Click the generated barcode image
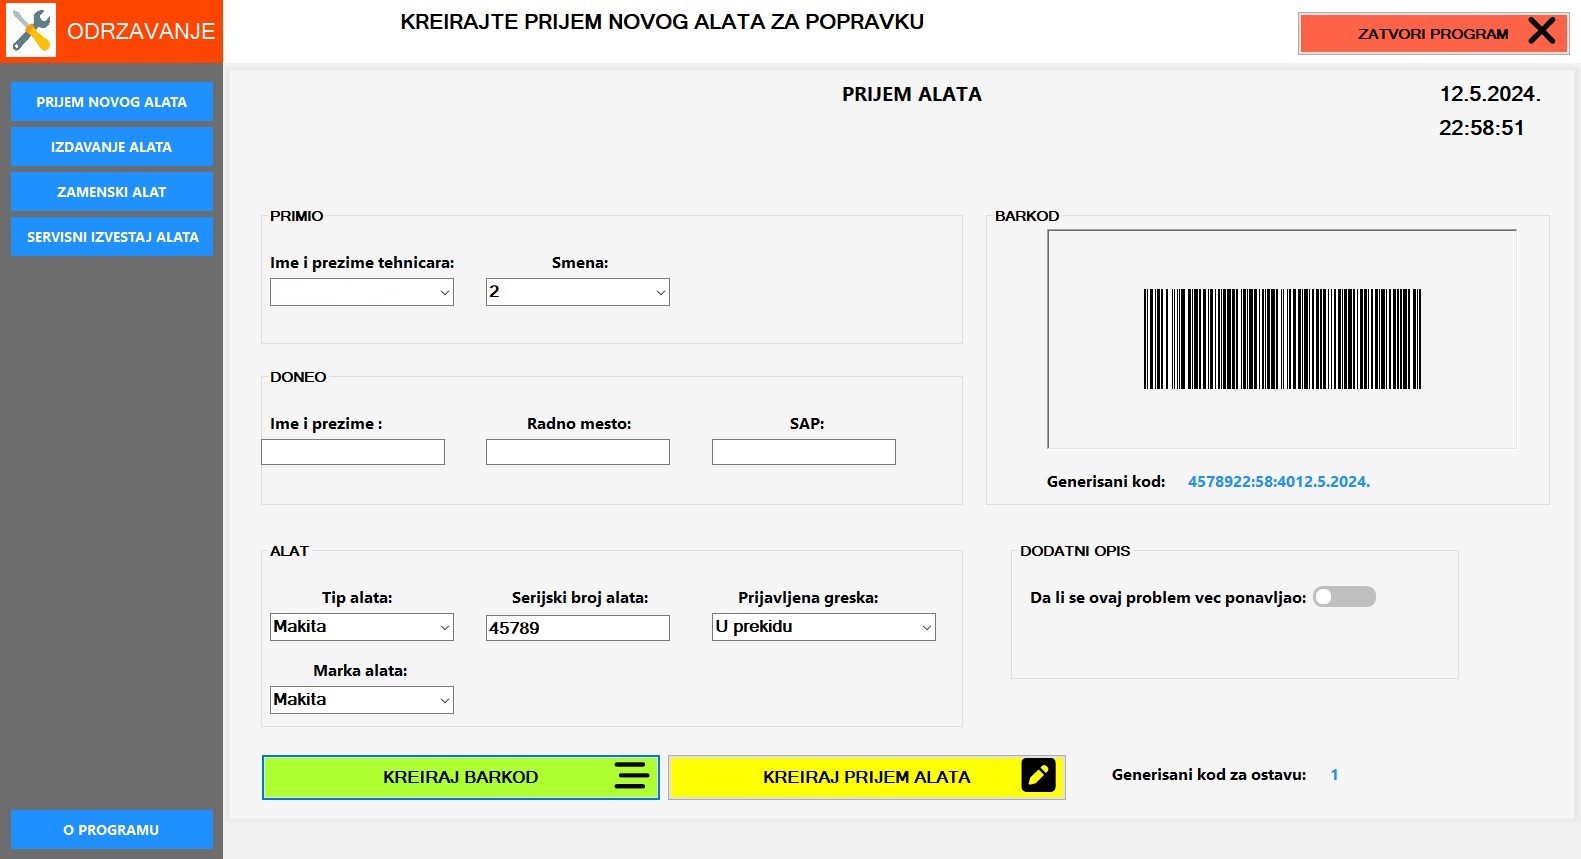Image resolution: width=1581 pixels, height=859 pixels. [1281, 339]
